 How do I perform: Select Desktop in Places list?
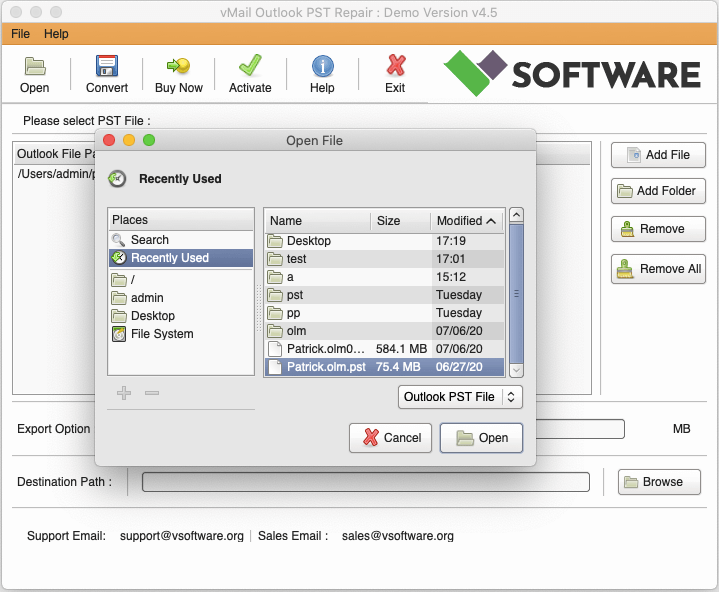pyautogui.click(x=181, y=316)
